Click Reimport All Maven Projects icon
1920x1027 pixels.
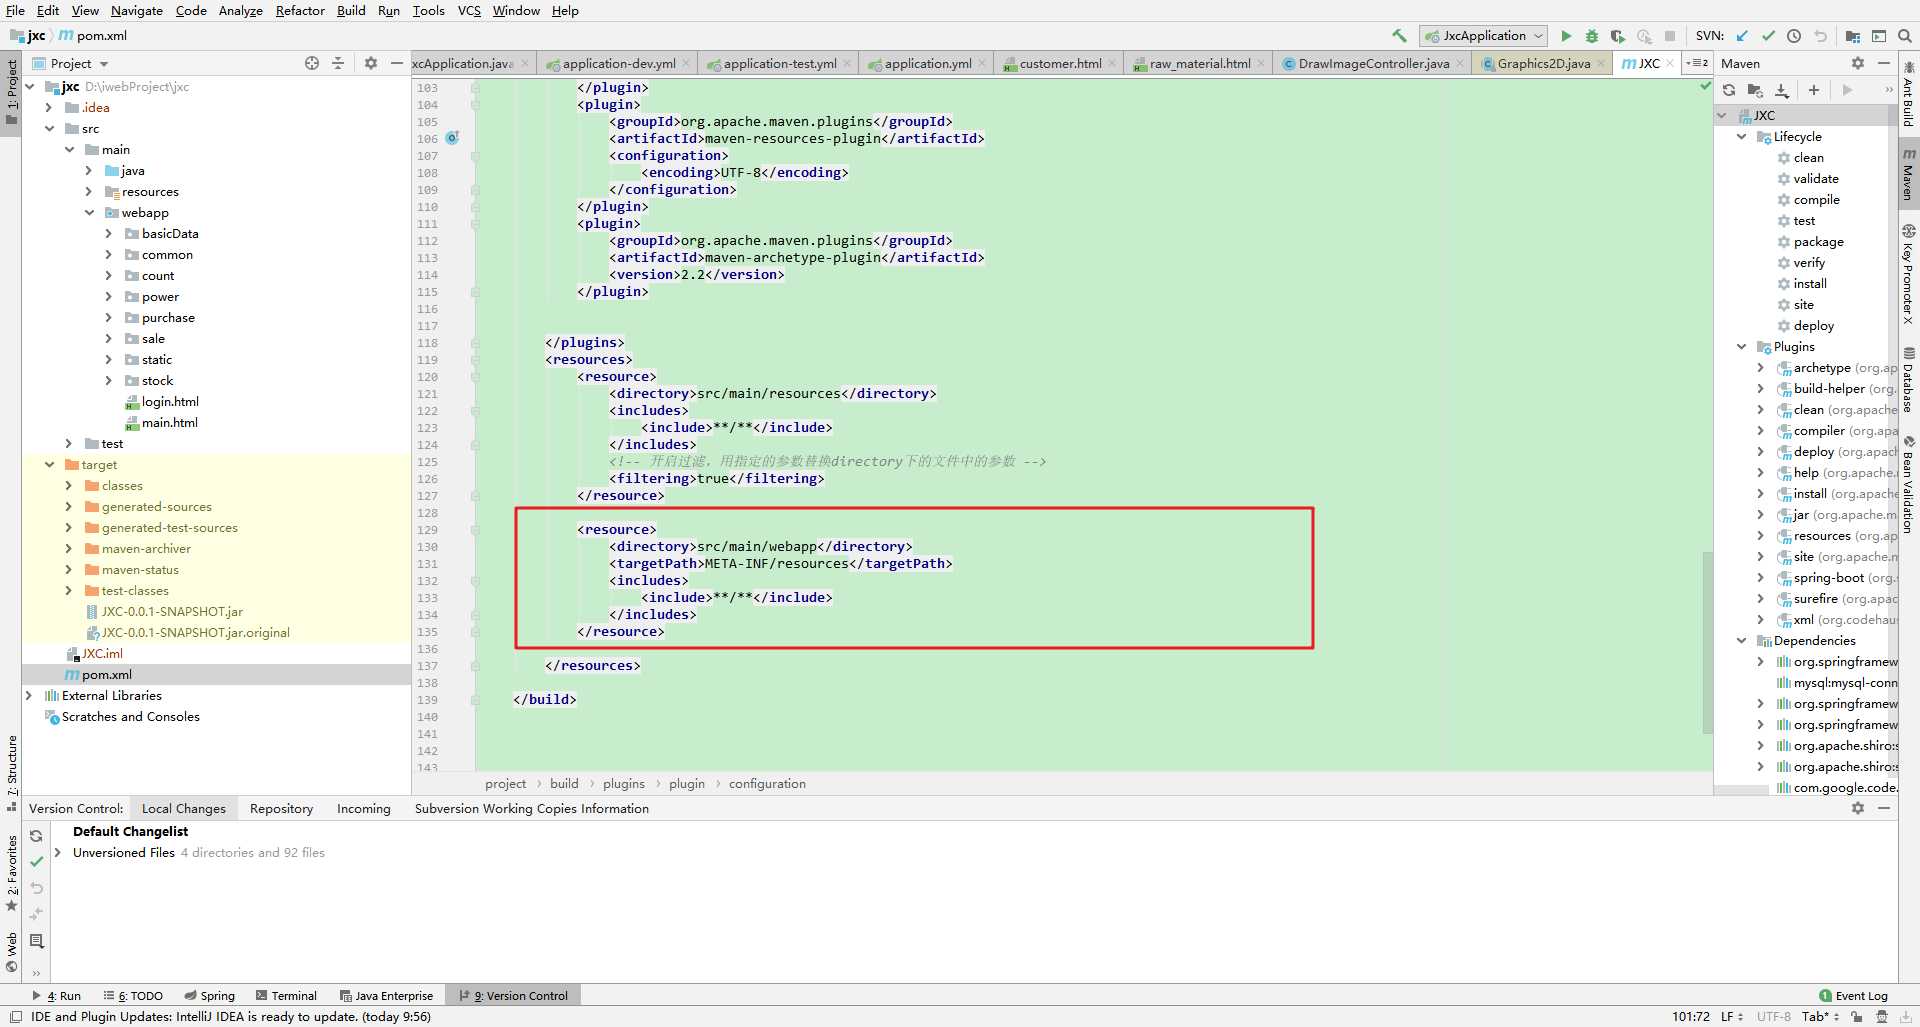[x=1729, y=90]
